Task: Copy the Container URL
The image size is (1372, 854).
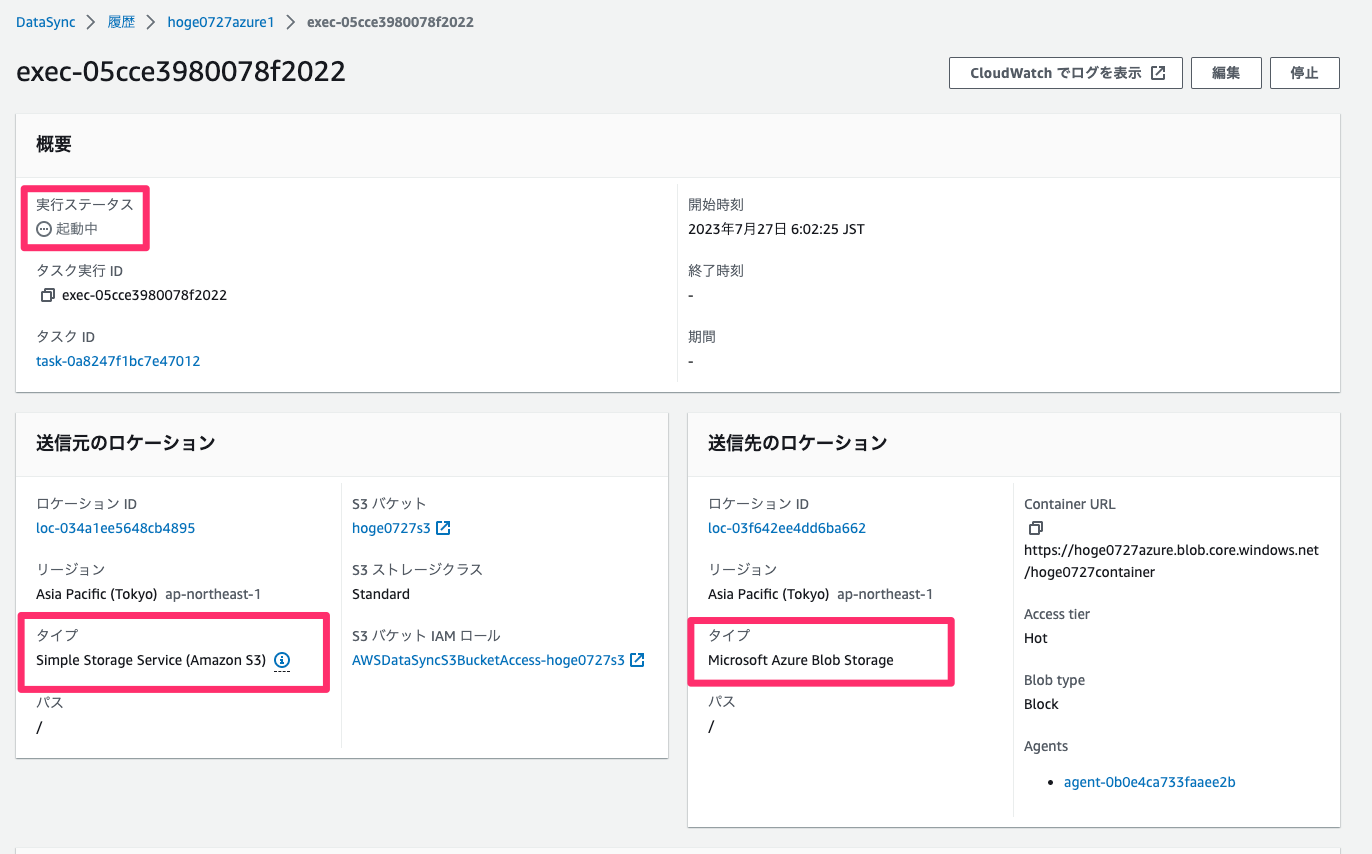Action: point(1035,528)
